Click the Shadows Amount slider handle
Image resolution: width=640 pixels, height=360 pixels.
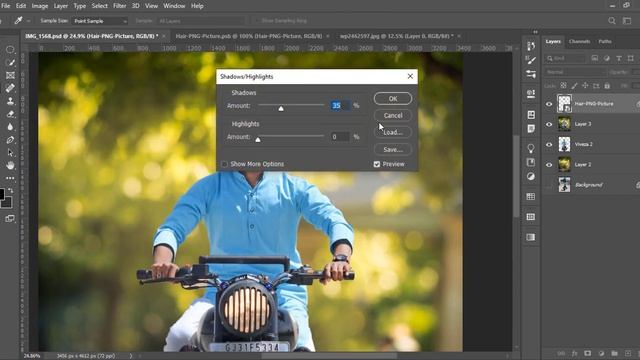(281, 109)
